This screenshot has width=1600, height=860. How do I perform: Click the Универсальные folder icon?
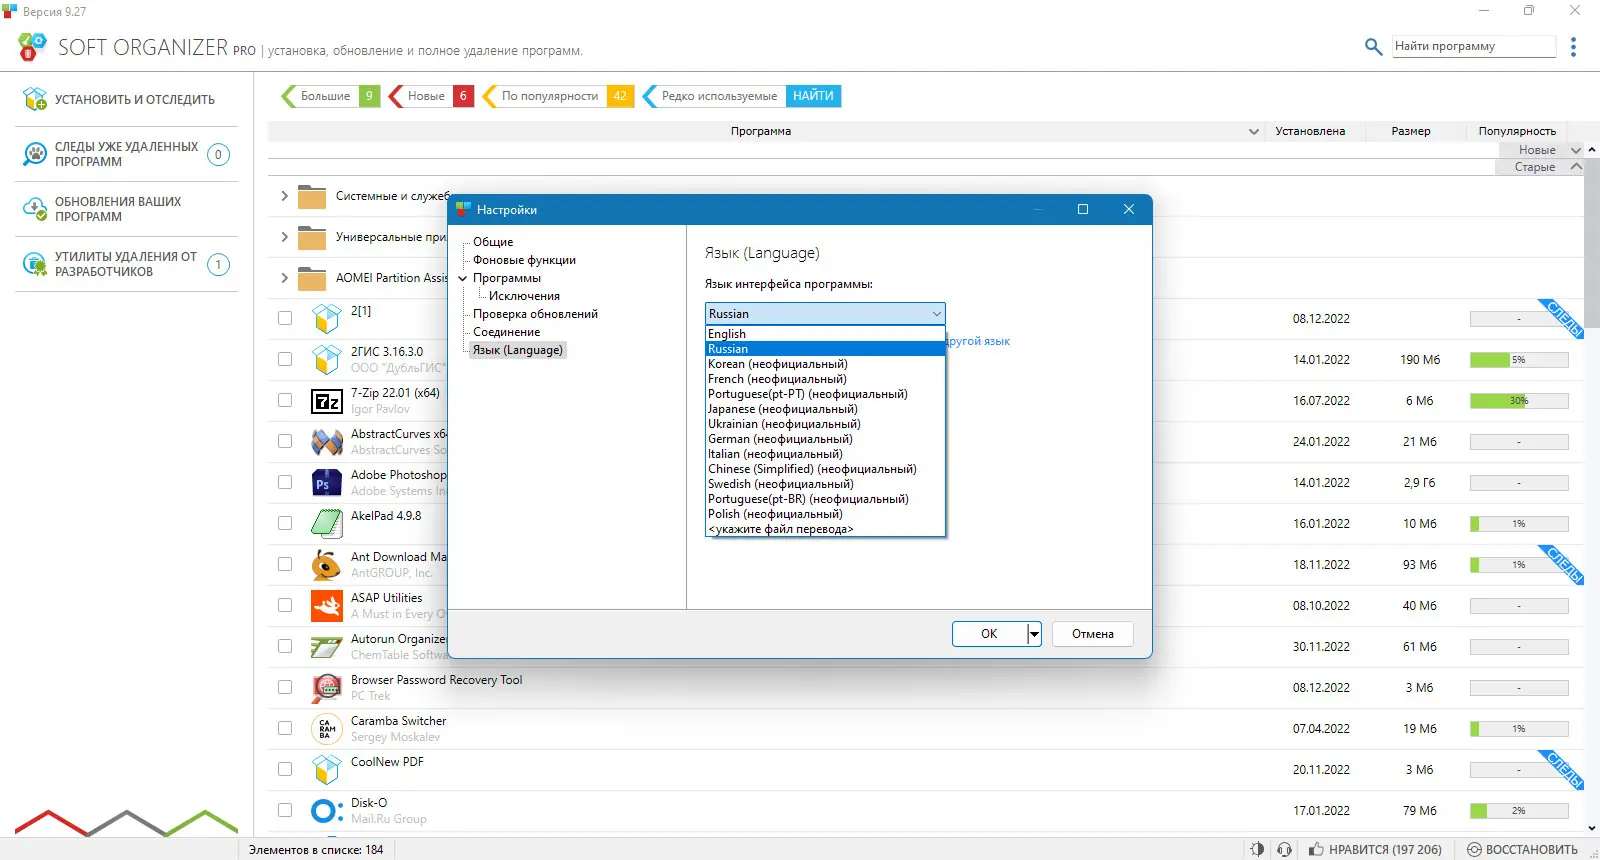pyautogui.click(x=312, y=238)
